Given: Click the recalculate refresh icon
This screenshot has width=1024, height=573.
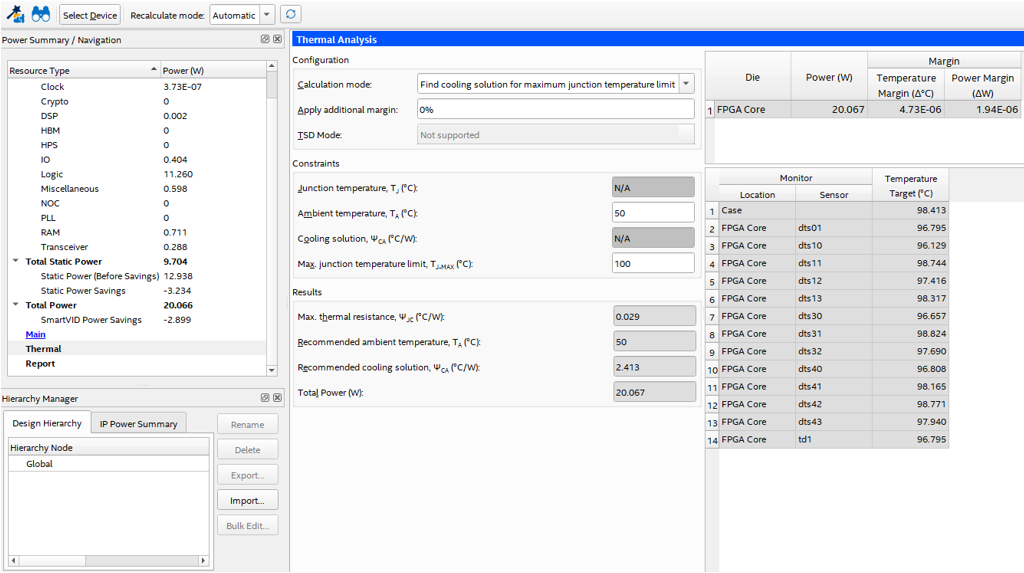Looking at the screenshot, I should click(290, 15).
